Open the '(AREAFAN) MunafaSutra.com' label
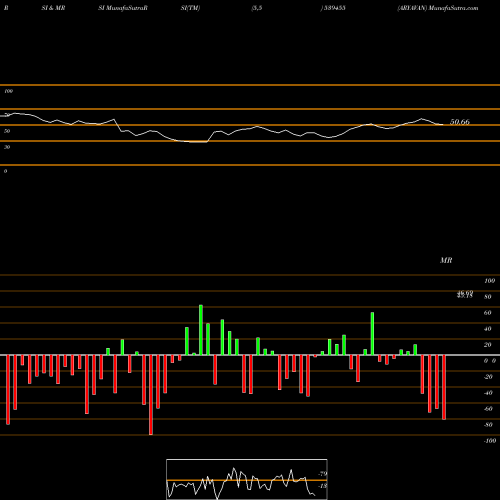500x500 pixels. tap(438, 8)
